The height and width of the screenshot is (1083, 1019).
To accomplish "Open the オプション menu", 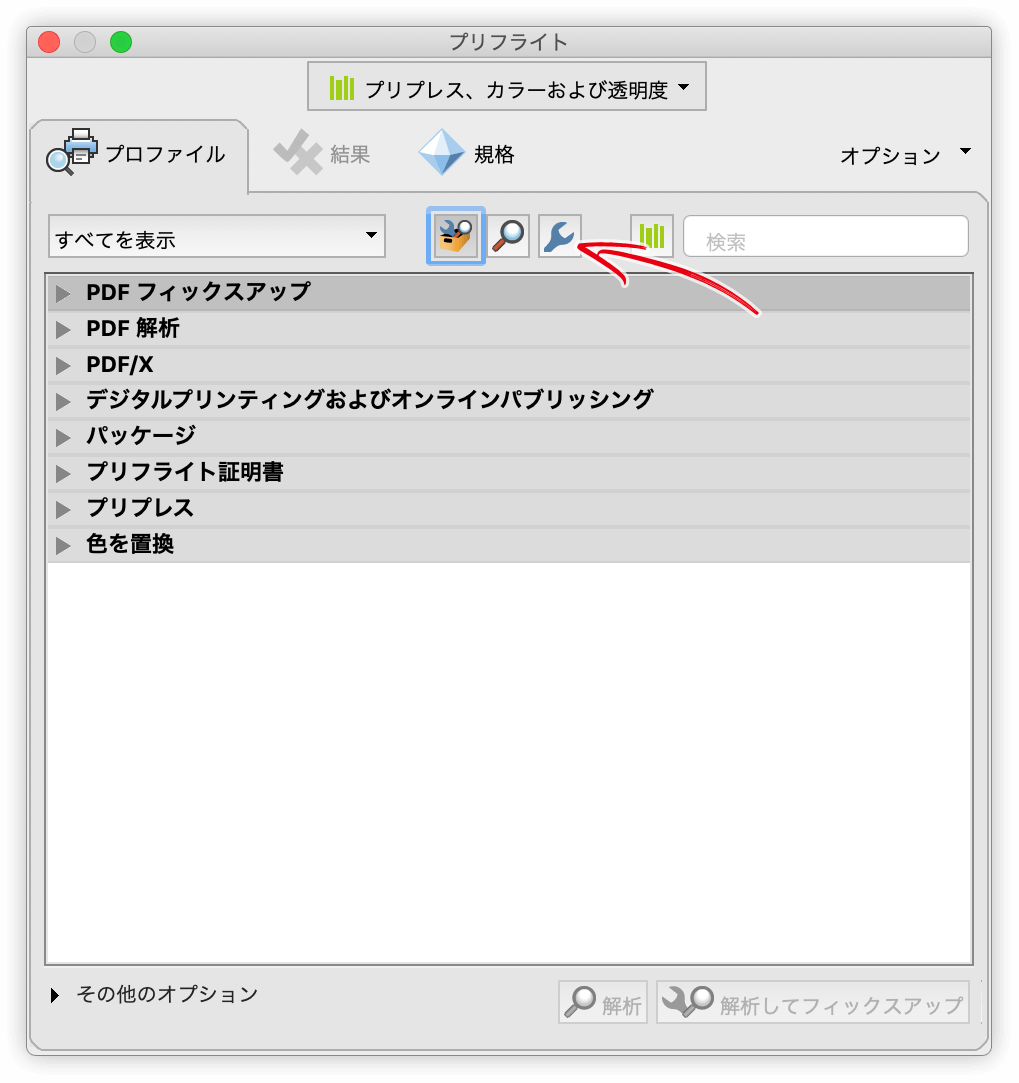I will point(905,155).
